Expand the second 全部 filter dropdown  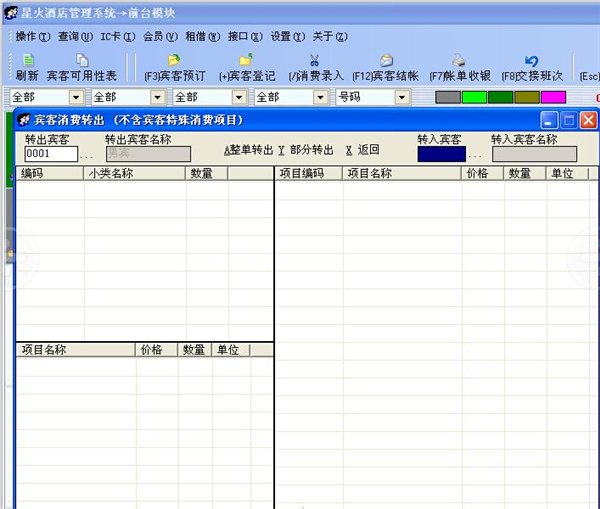158,97
